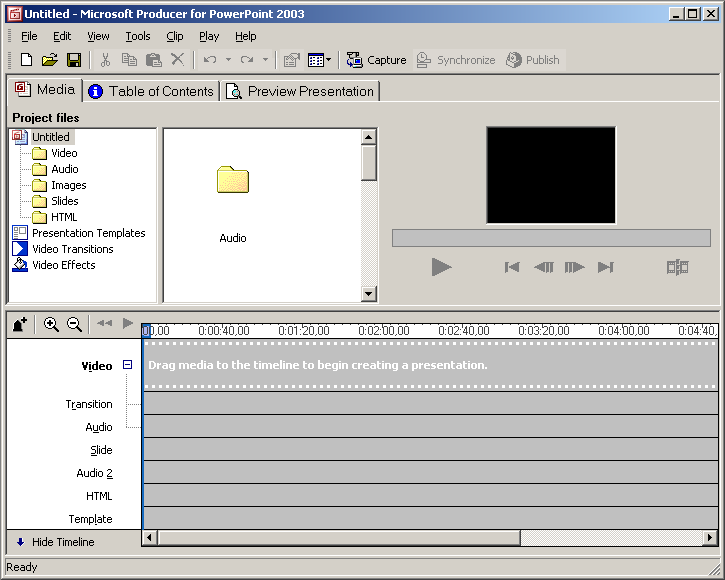Click the Split clip icon
The height and width of the screenshot is (580, 725).
coord(677,267)
